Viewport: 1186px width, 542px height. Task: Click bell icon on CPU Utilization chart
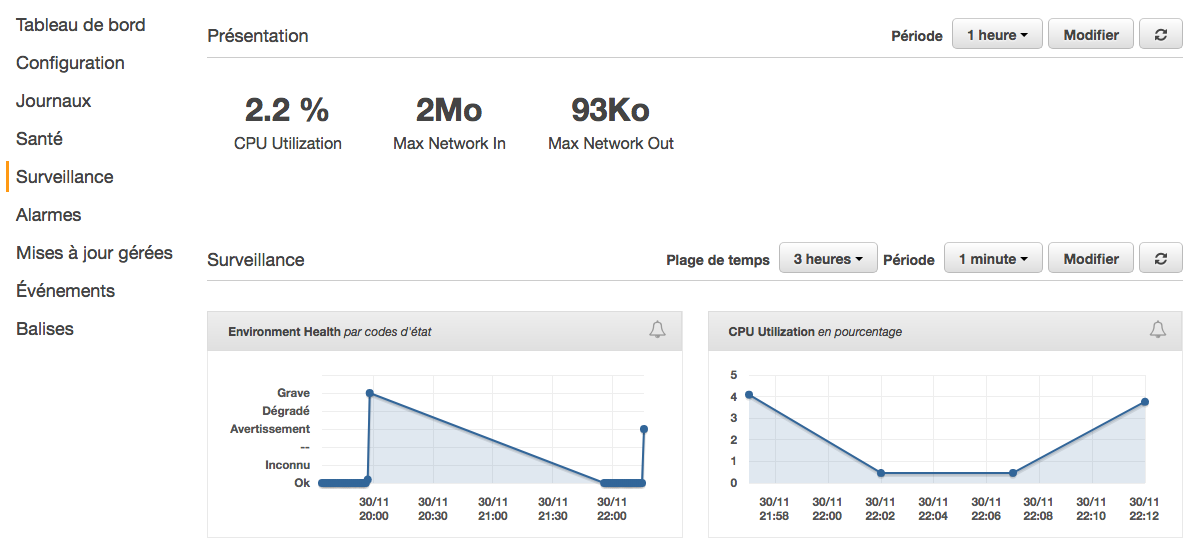click(x=1157, y=330)
